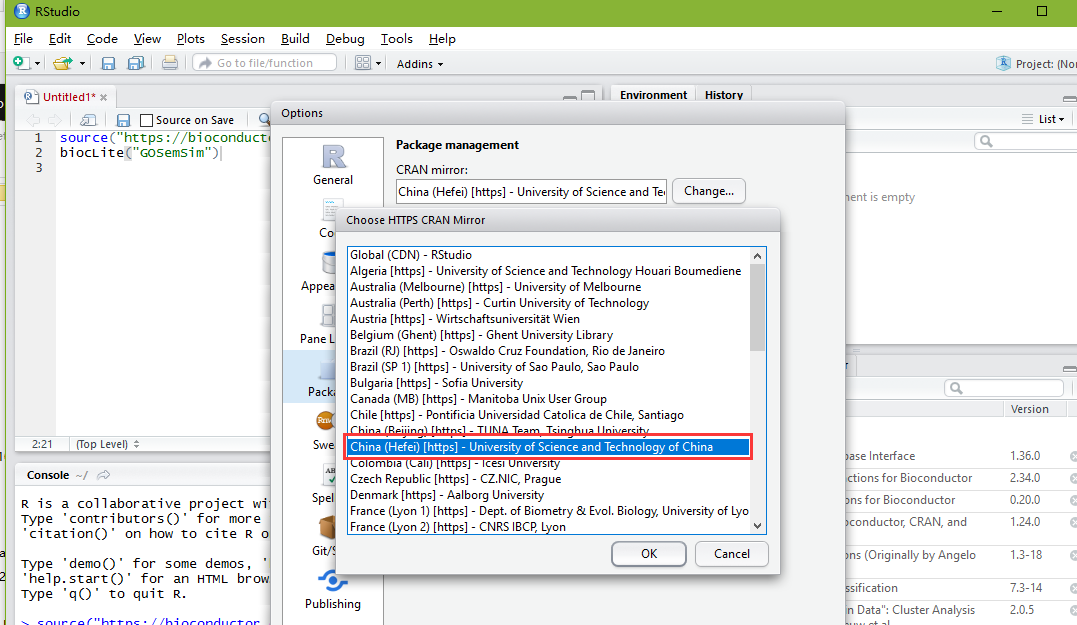Select Bulgaria Sofia University mirror
The width and height of the screenshot is (1077, 625).
548,383
